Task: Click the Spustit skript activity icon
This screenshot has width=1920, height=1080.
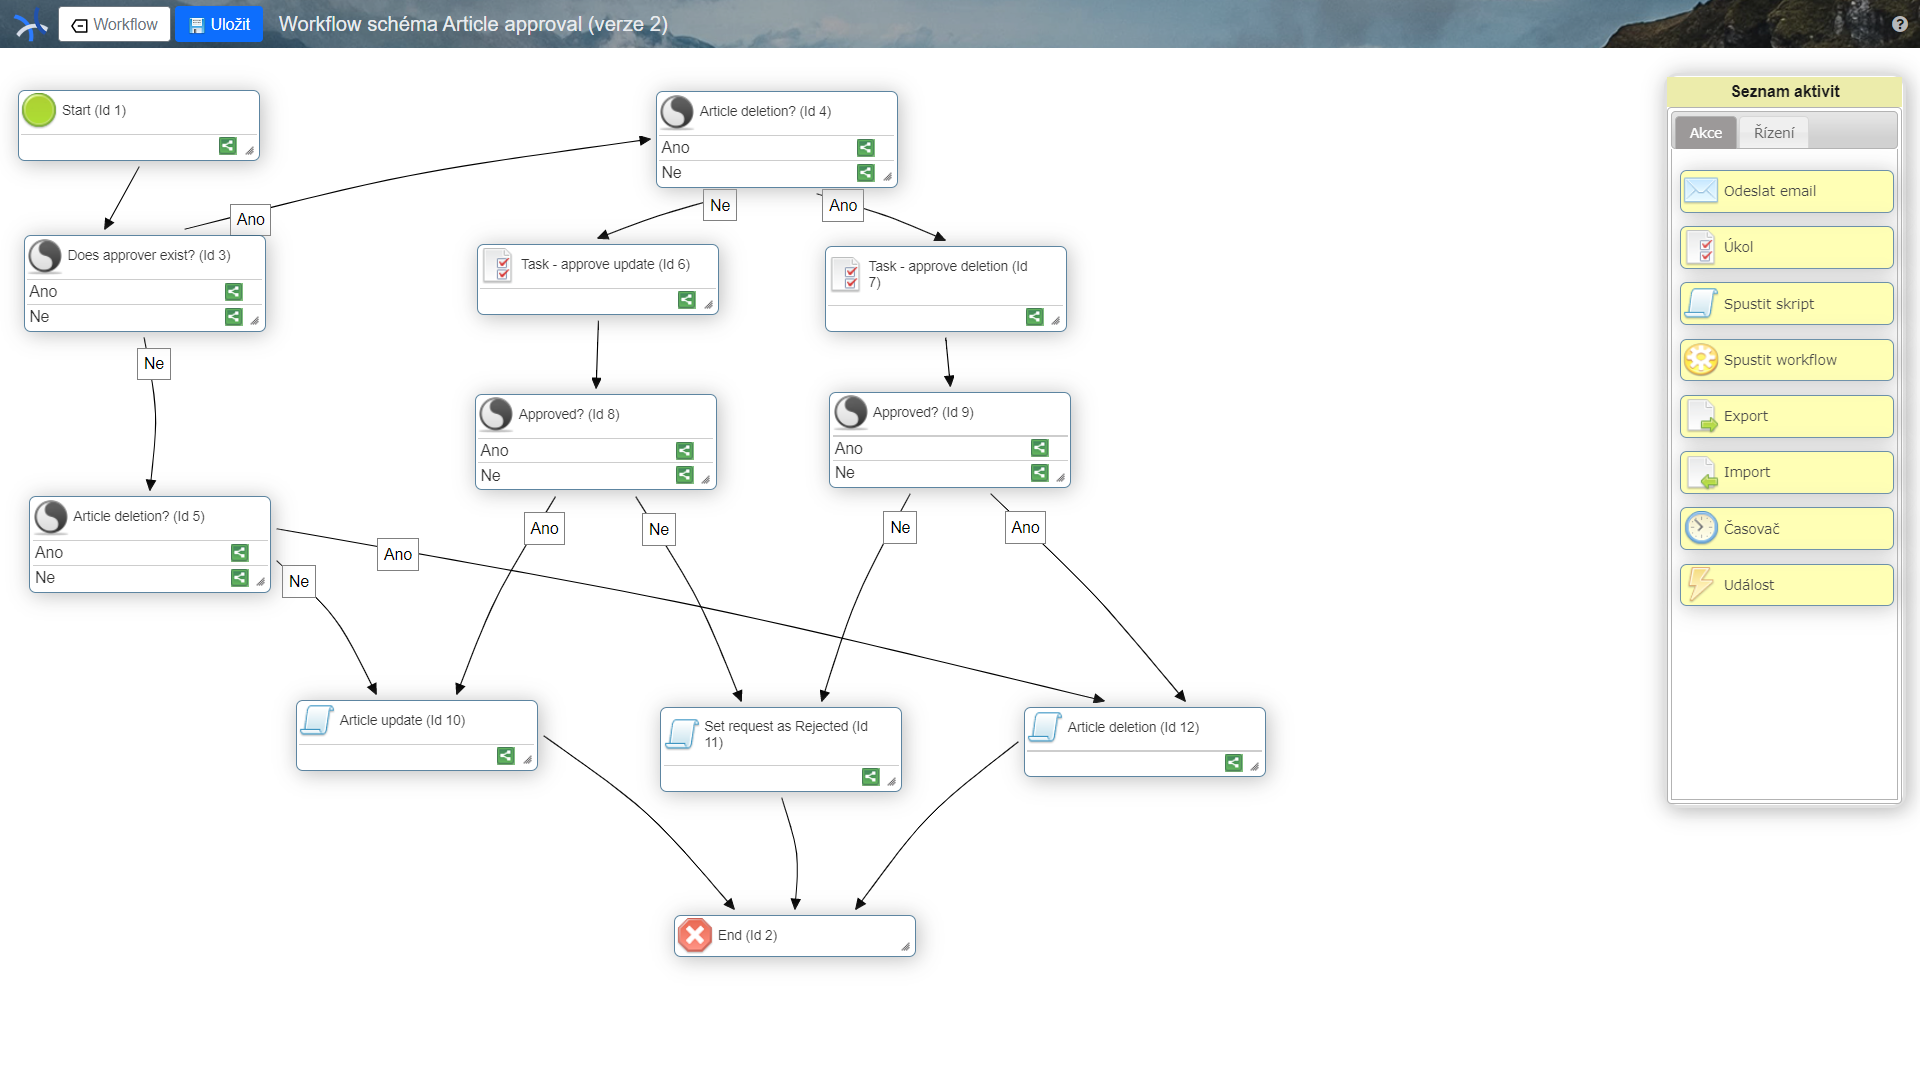Action: tap(1701, 302)
